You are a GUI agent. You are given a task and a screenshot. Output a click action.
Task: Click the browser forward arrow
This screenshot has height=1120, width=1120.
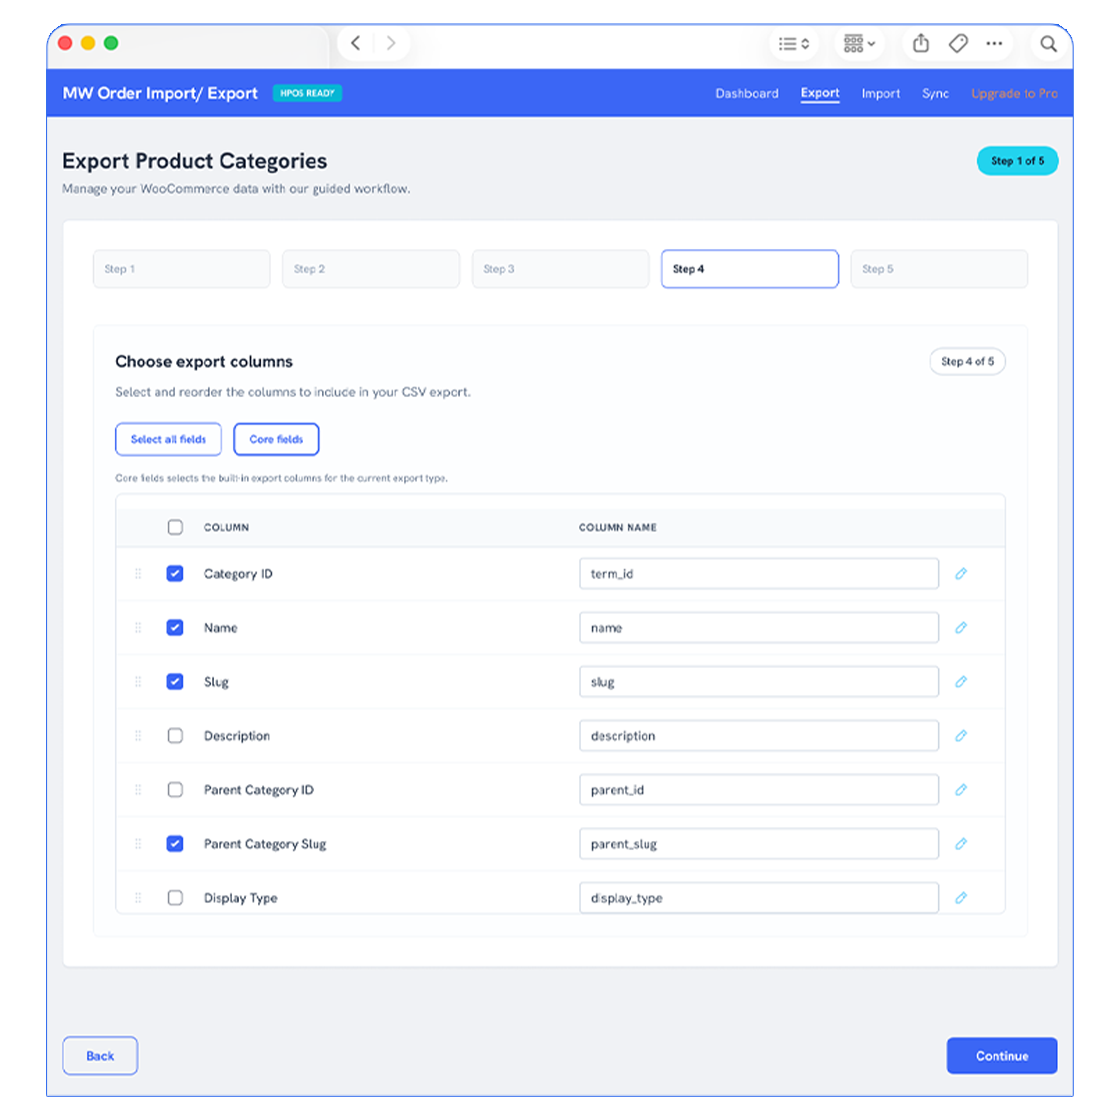pos(391,43)
